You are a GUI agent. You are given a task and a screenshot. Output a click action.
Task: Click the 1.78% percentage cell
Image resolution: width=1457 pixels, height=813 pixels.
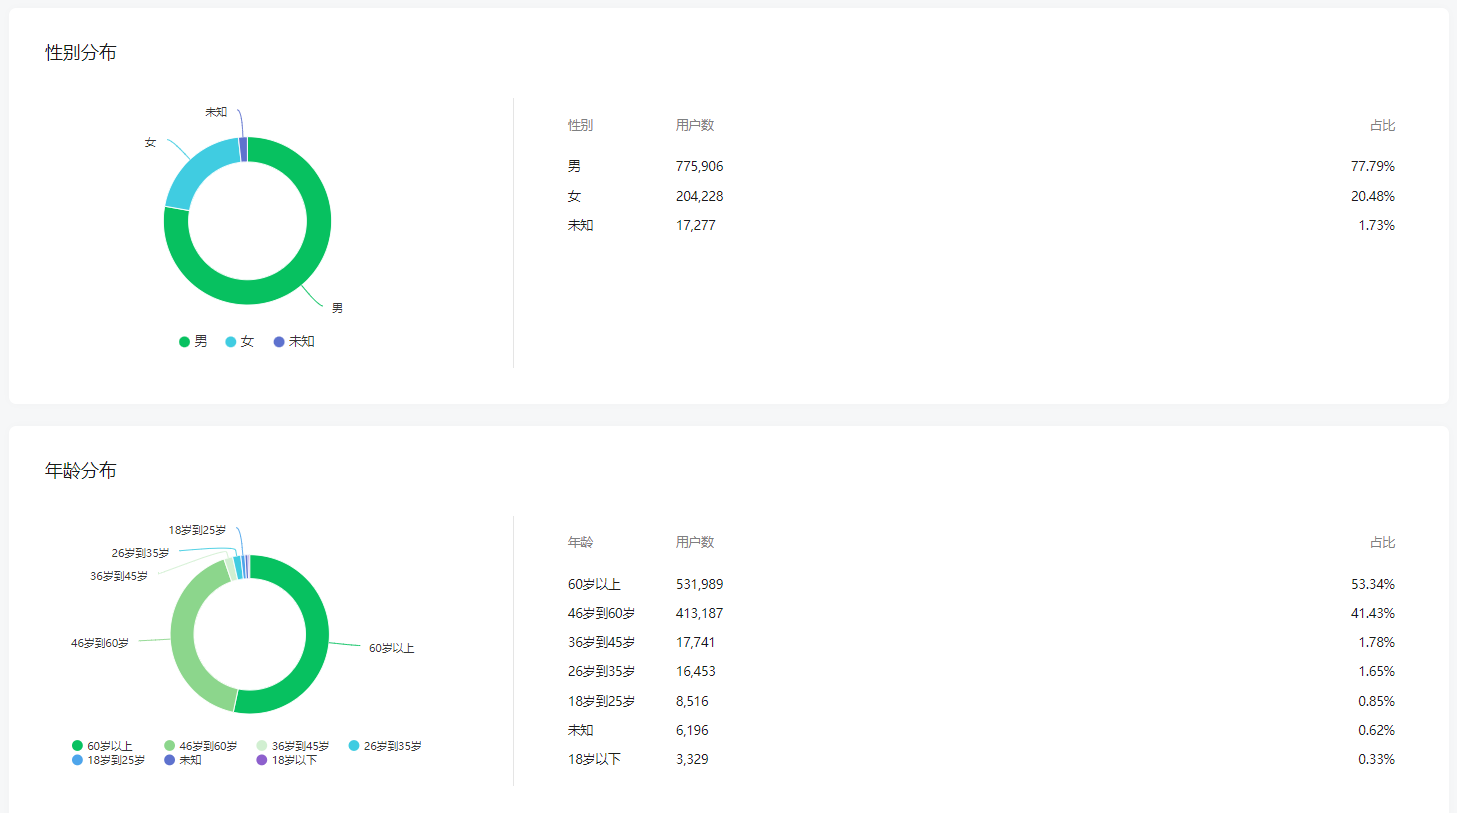pyautogui.click(x=1376, y=642)
